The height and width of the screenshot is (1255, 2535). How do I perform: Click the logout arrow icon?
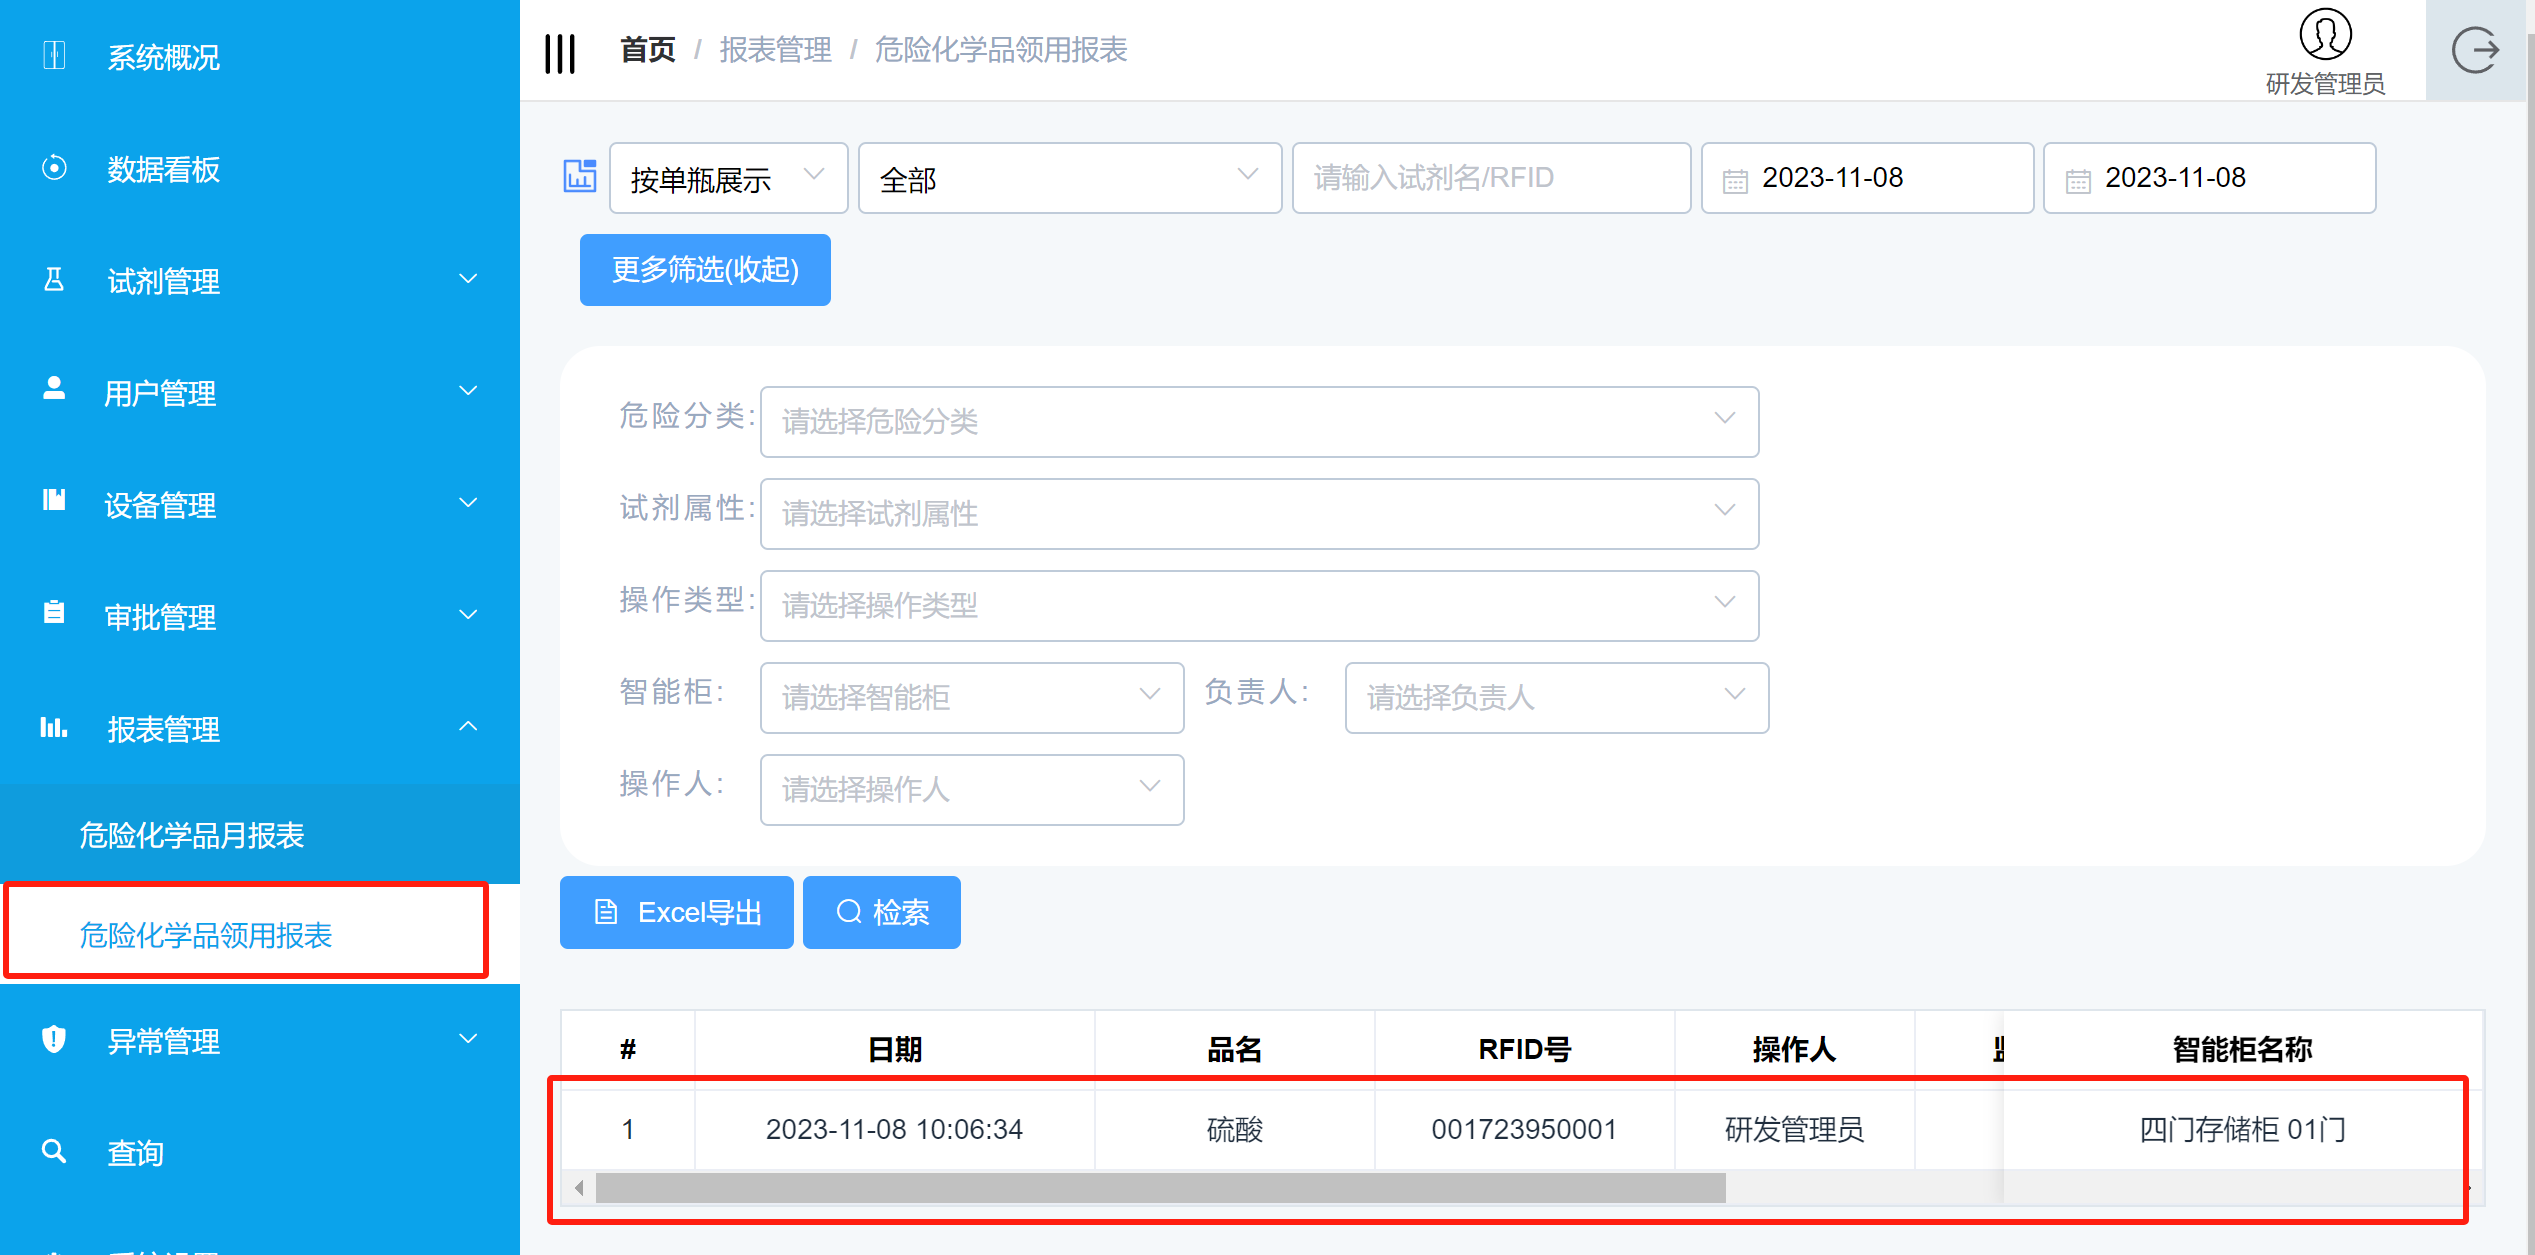(2475, 50)
